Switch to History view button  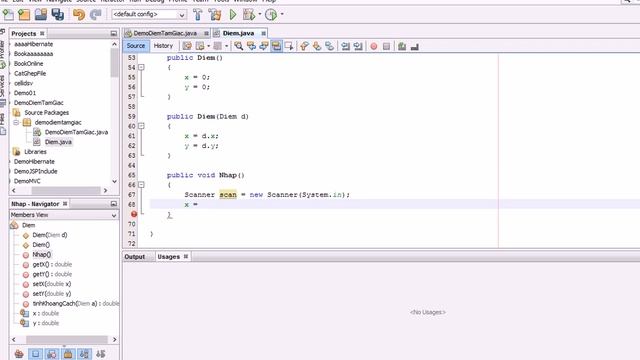click(x=163, y=46)
